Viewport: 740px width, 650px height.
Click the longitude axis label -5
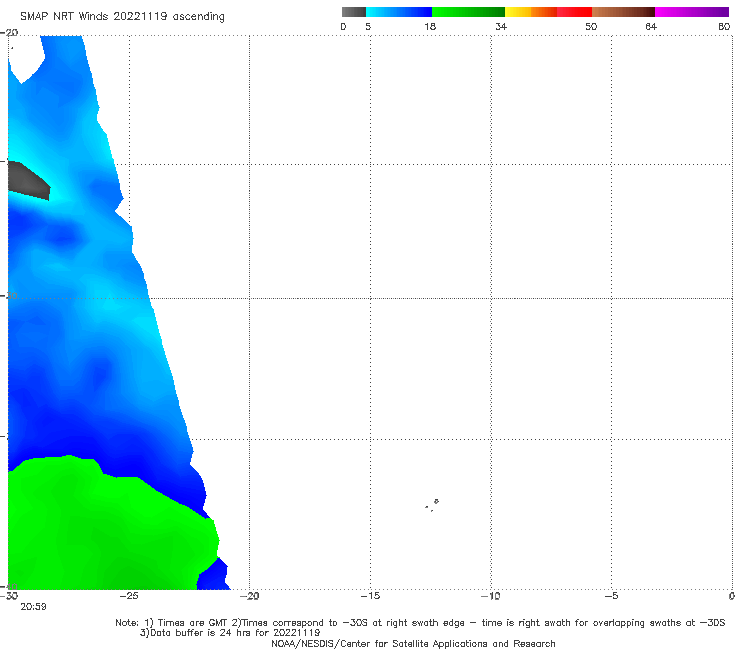click(x=612, y=596)
